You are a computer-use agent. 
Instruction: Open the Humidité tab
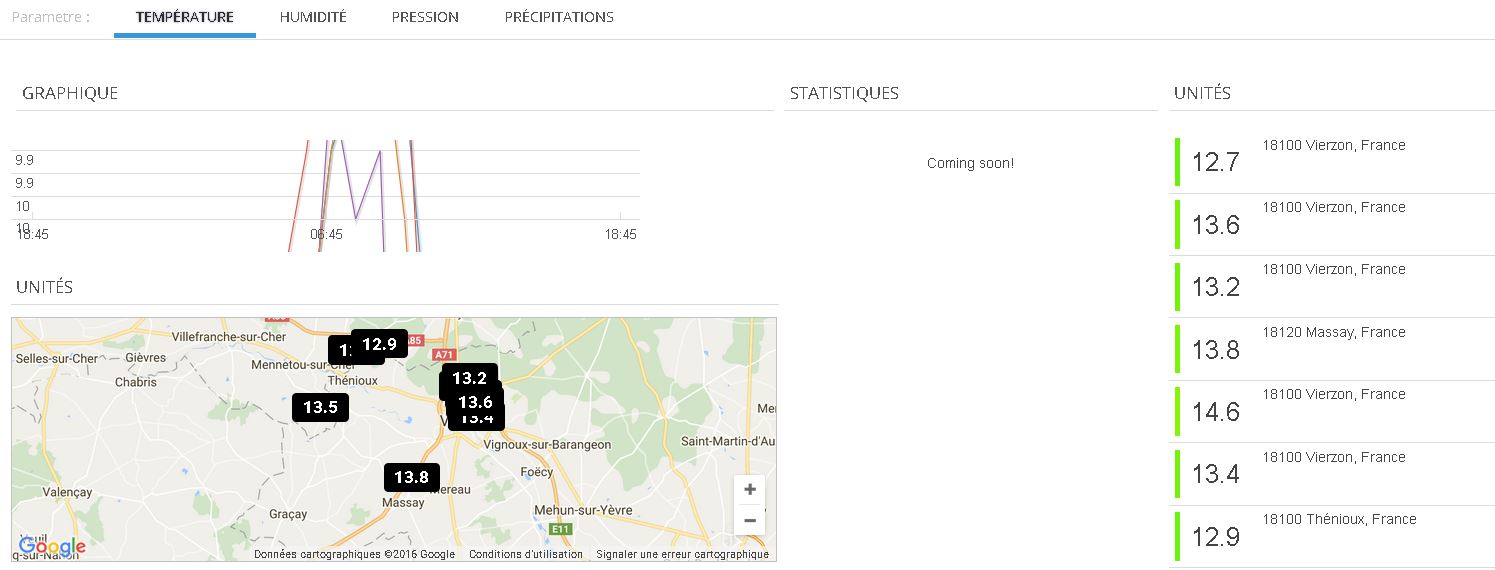[313, 17]
